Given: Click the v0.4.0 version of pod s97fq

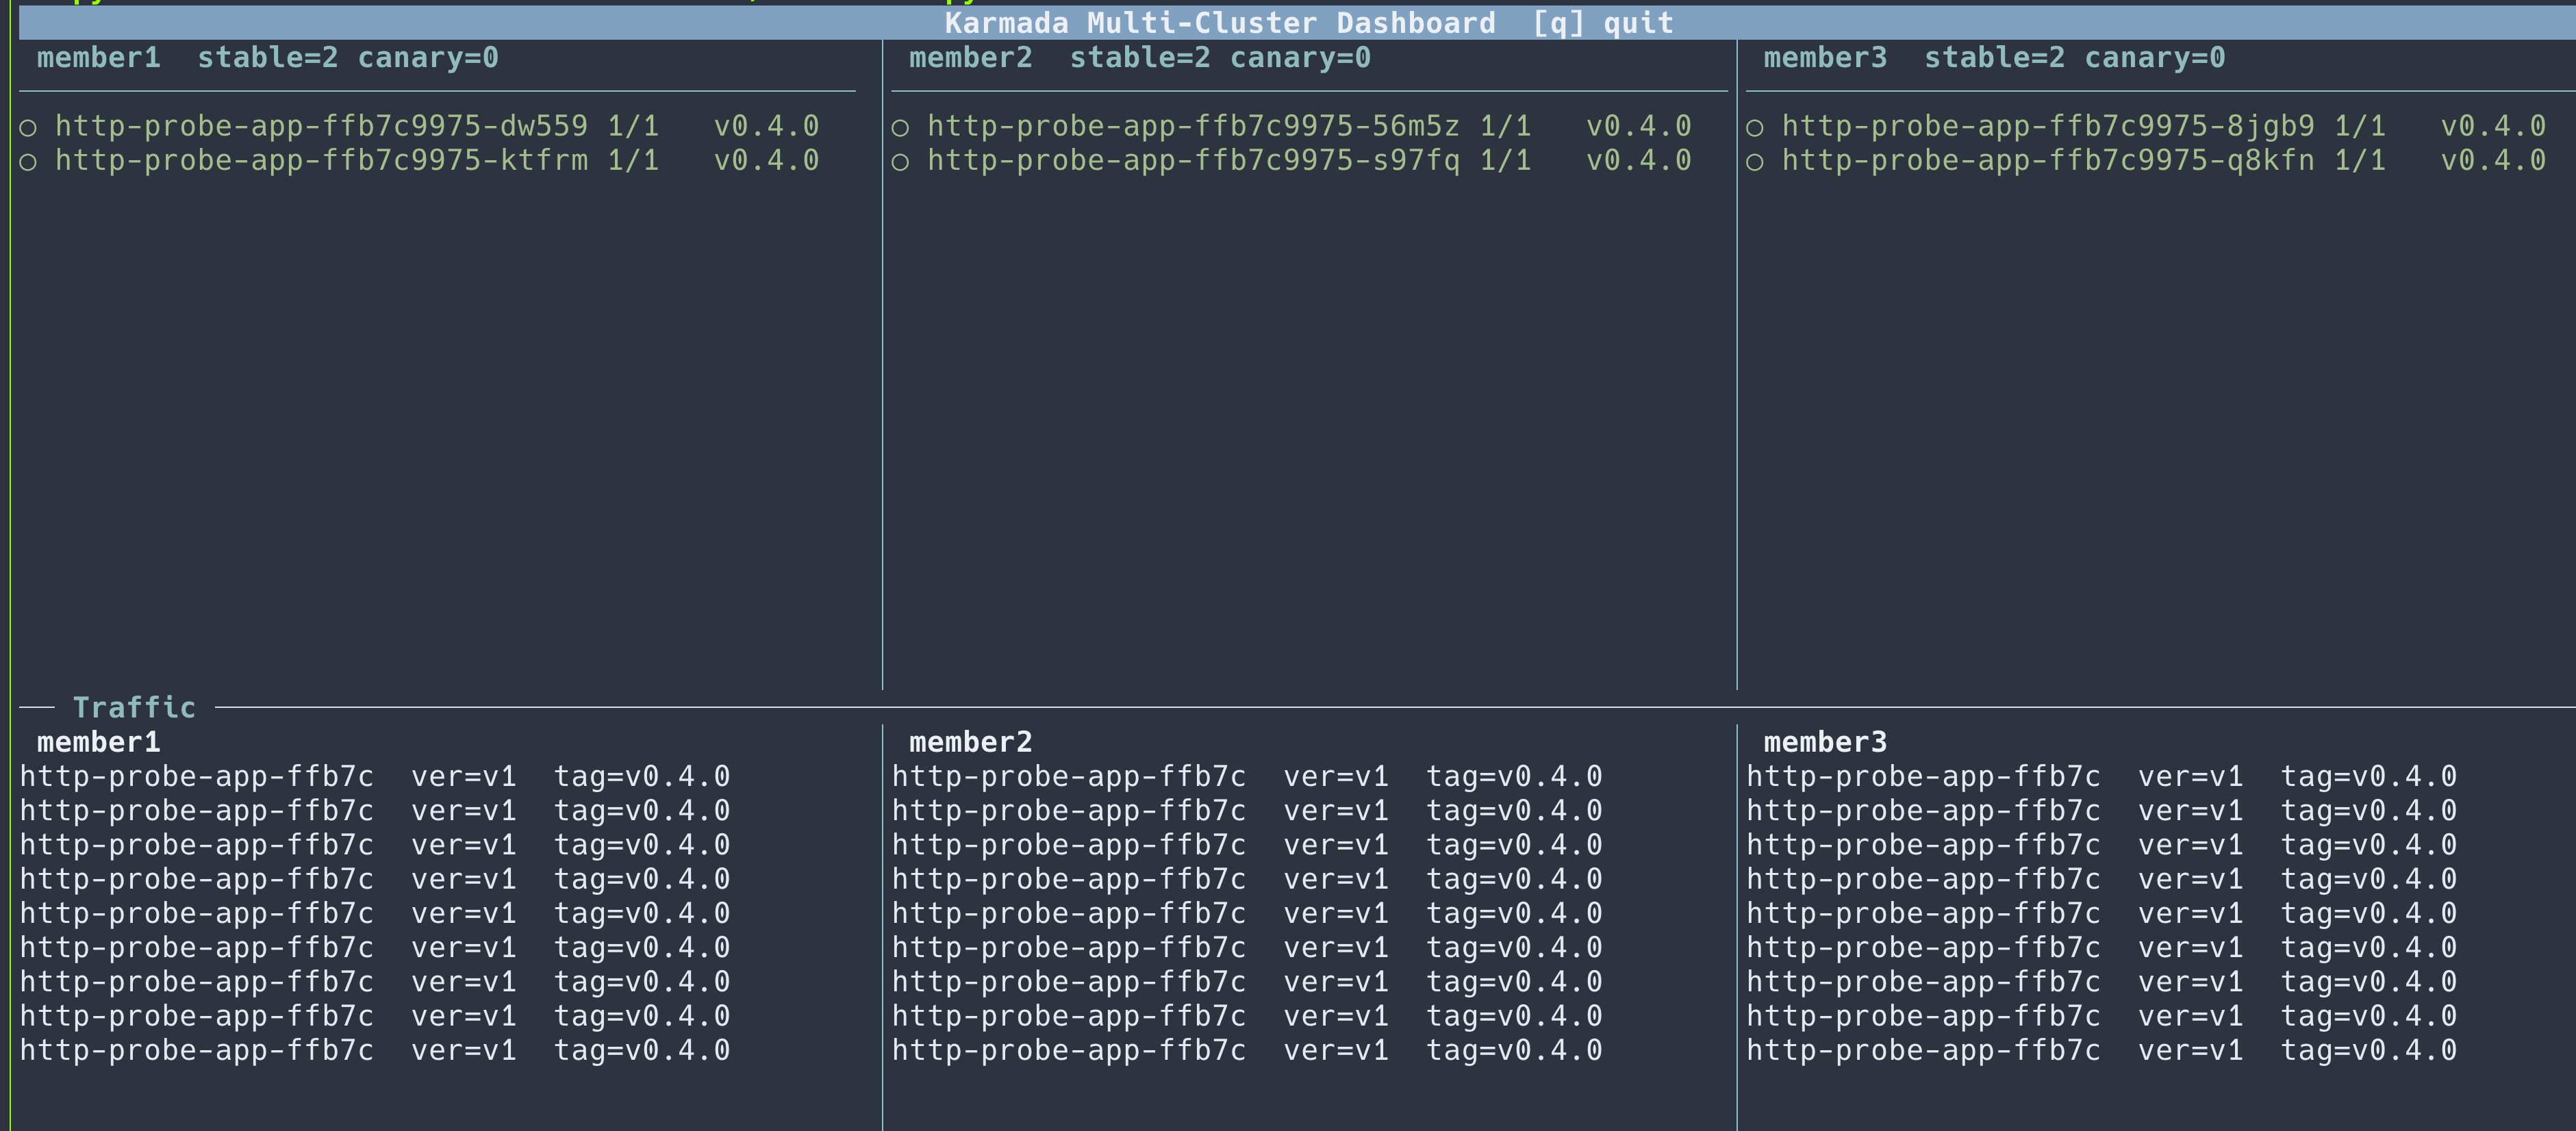Looking at the screenshot, I should [x=1638, y=160].
